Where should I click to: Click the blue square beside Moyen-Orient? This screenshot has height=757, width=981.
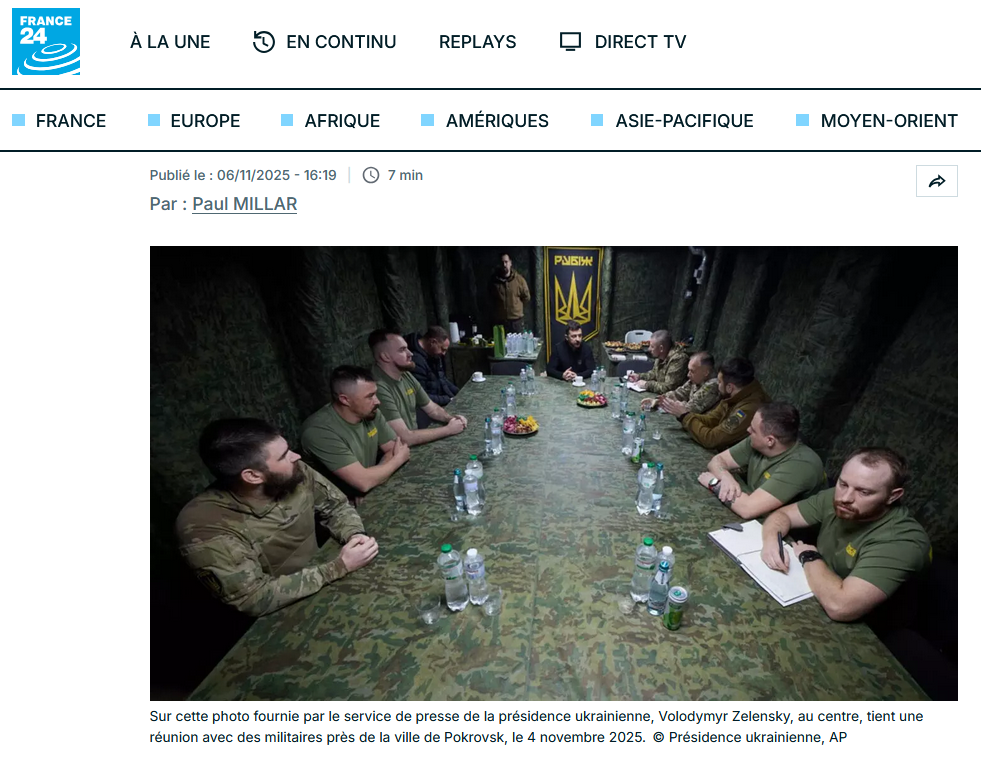[802, 120]
